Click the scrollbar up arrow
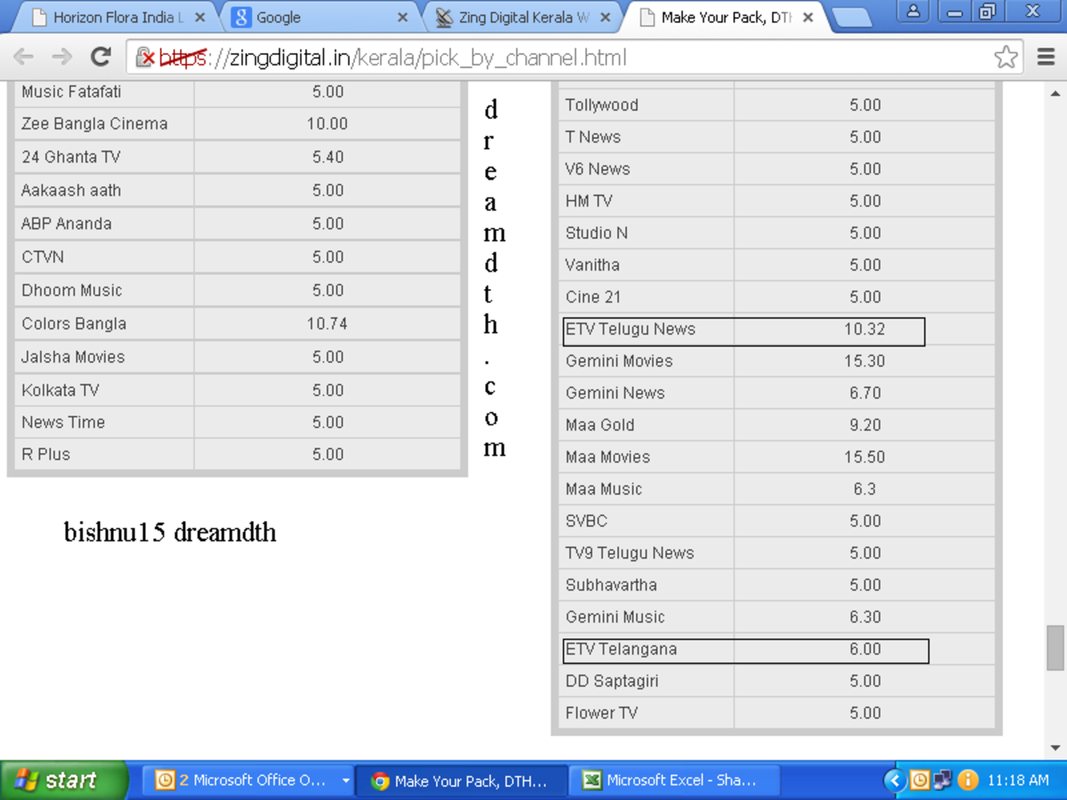 1055,93
